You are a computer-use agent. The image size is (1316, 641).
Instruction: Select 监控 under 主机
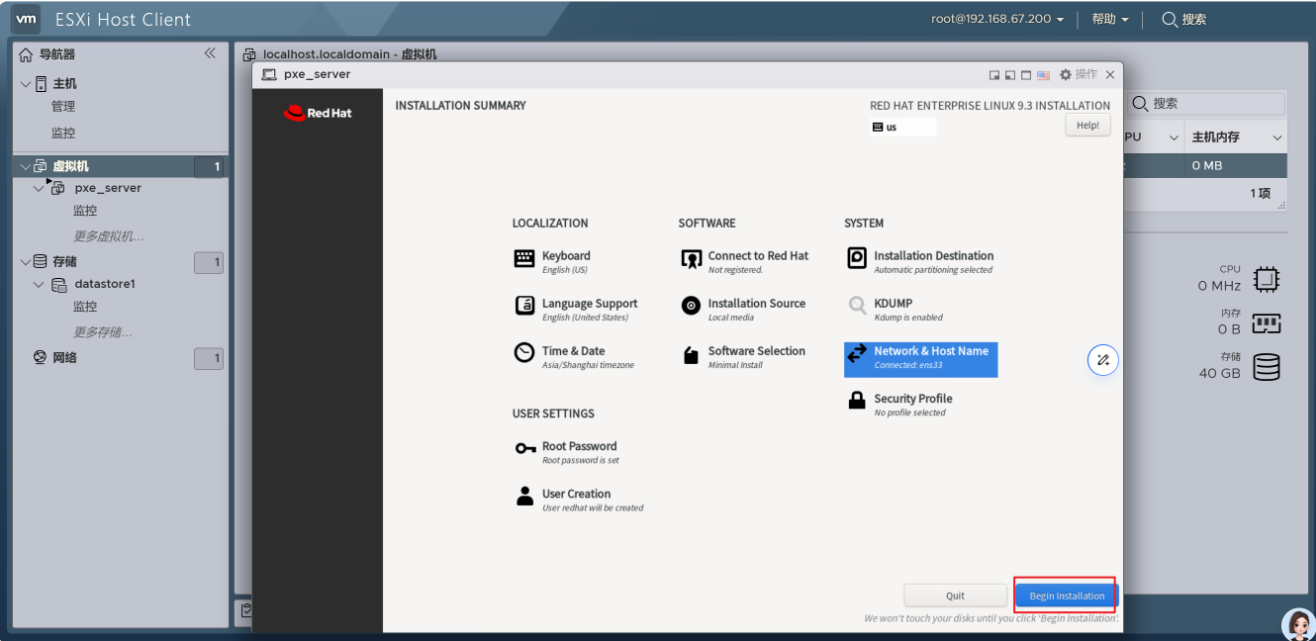tap(63, 132)
